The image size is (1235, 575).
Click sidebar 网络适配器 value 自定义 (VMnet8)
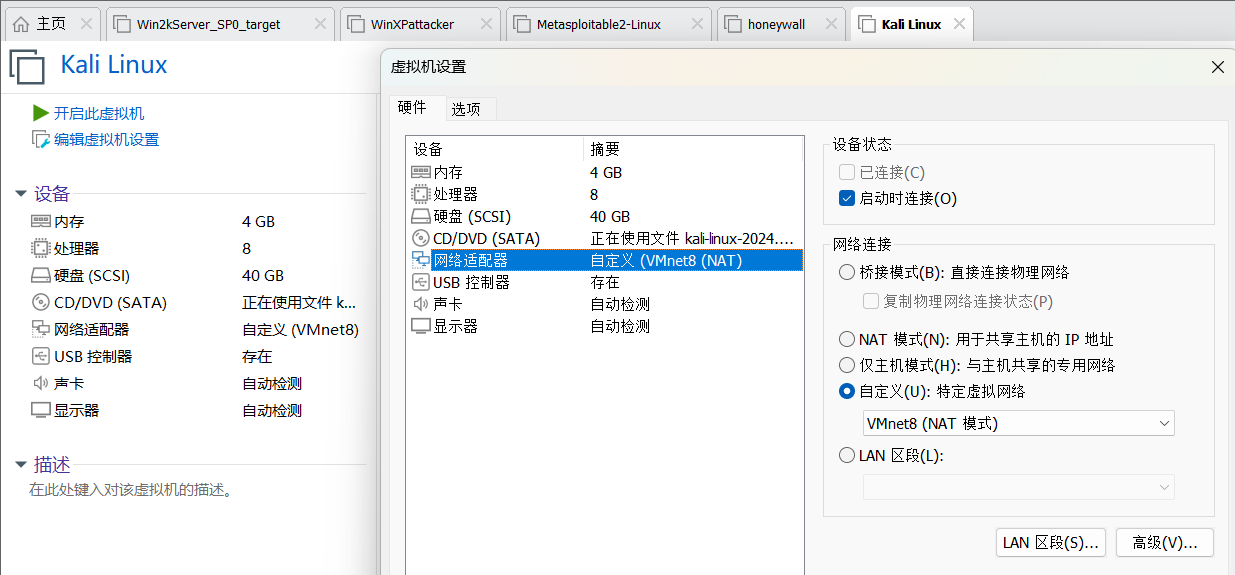click(300, 329)
